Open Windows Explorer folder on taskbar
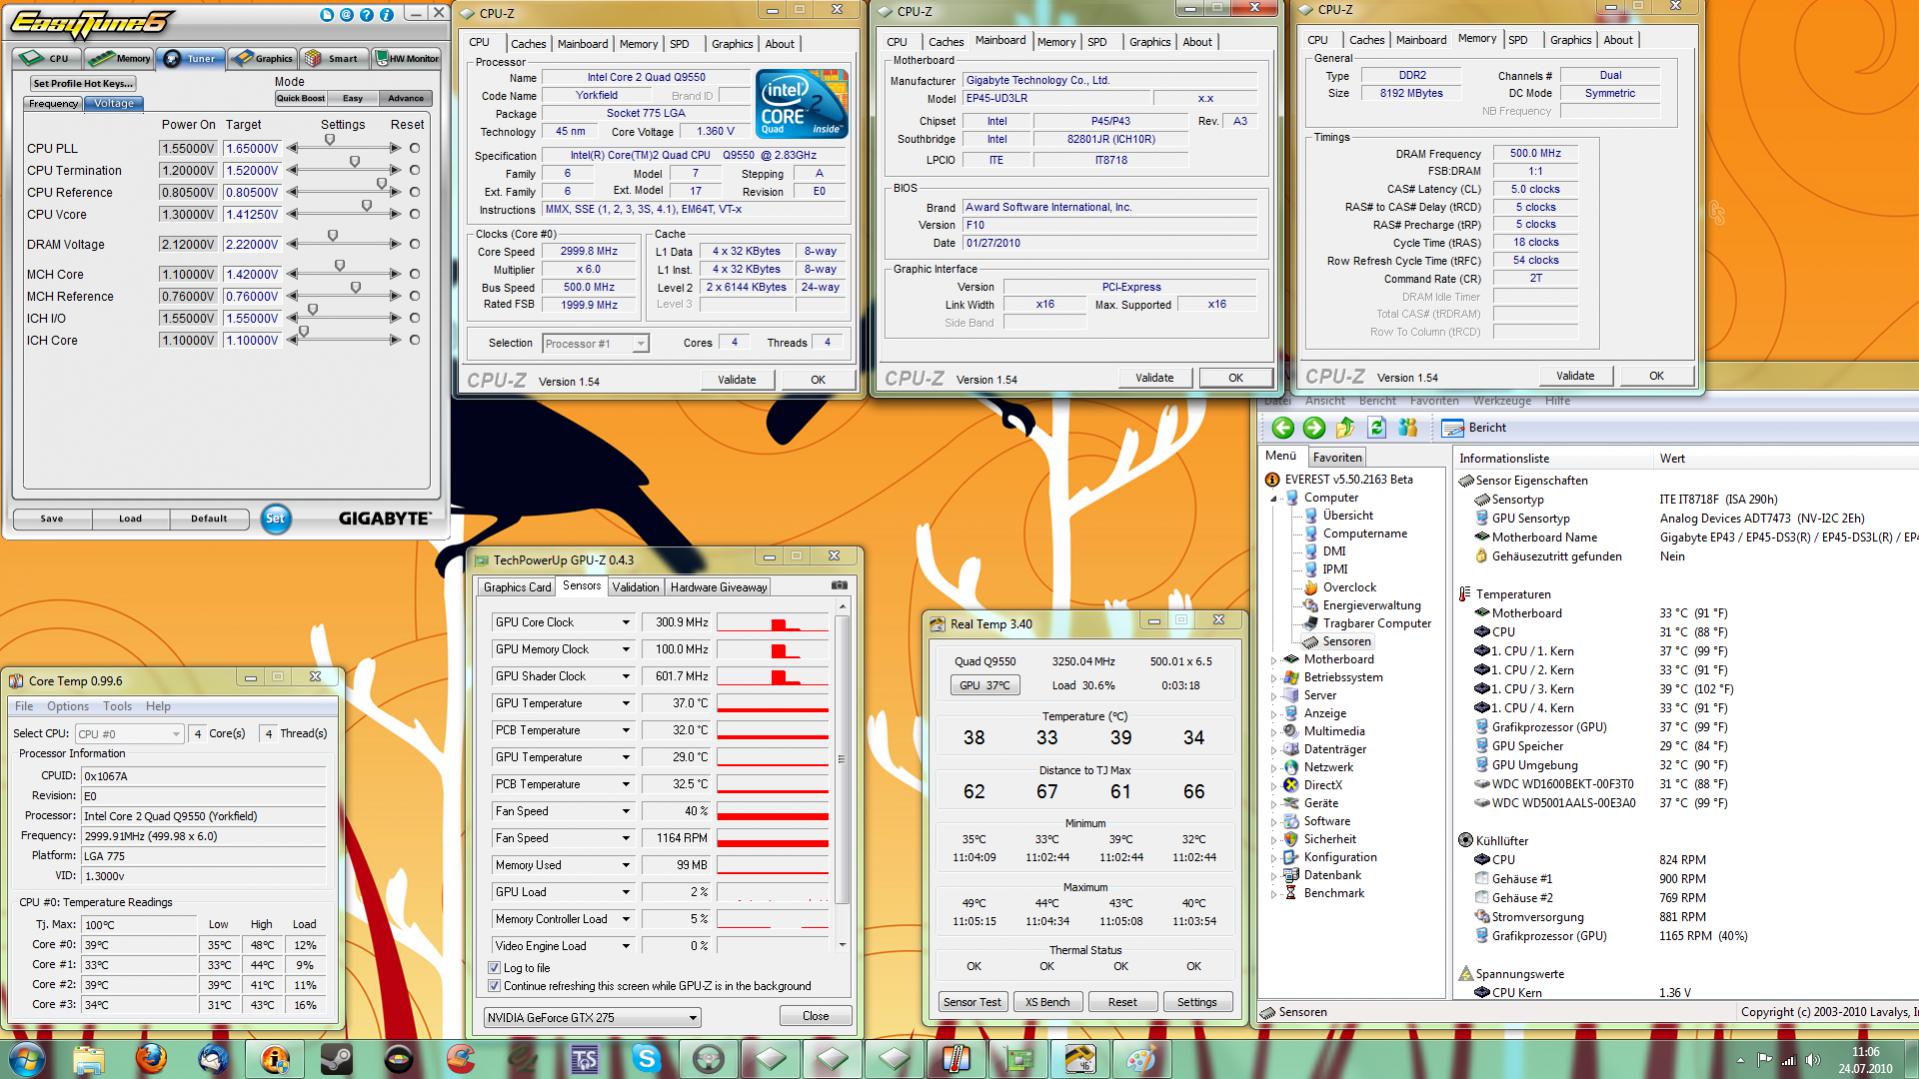The image size is (1919, 1079). point(89,1059)
